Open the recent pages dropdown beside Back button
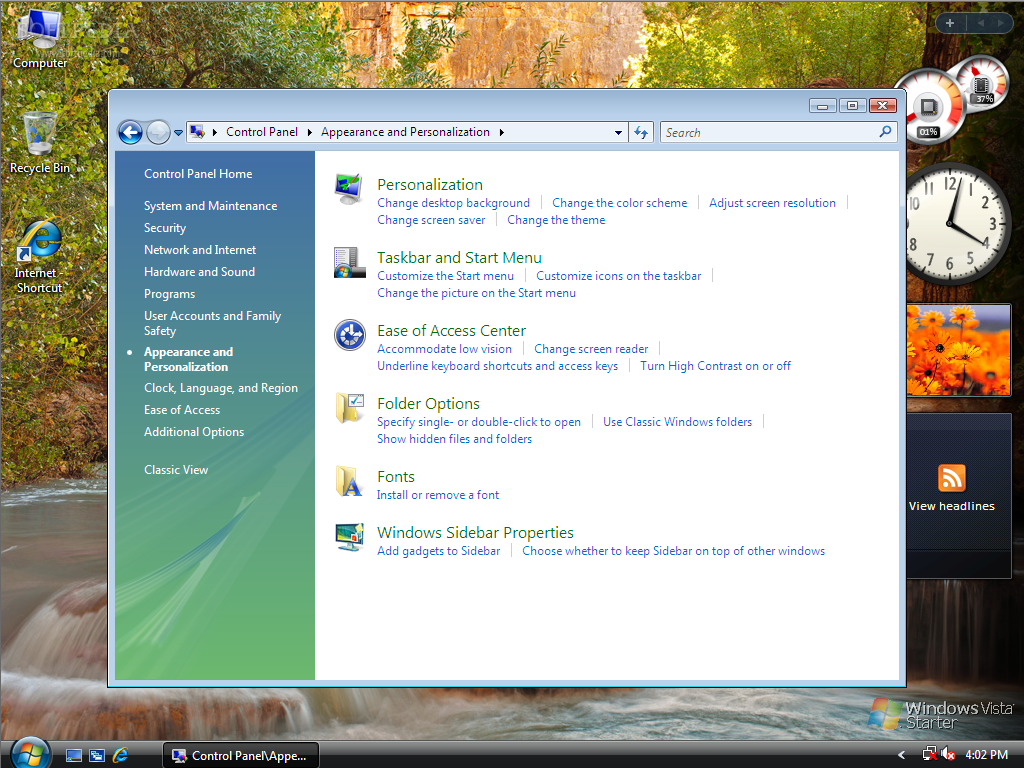The width and height of the screenshot is (1024, 768). [178, 131]
